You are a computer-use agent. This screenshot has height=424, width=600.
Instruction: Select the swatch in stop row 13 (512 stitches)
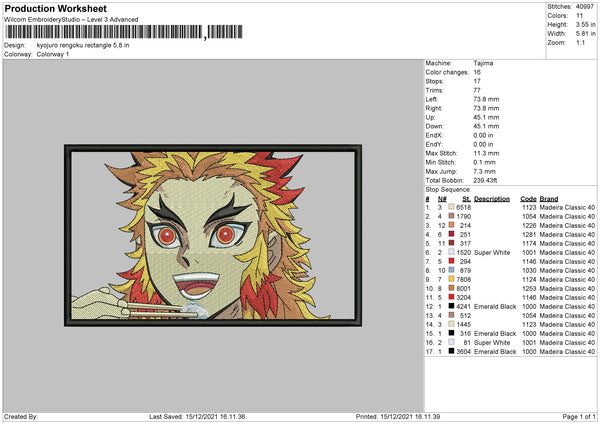tap(451, 315)
